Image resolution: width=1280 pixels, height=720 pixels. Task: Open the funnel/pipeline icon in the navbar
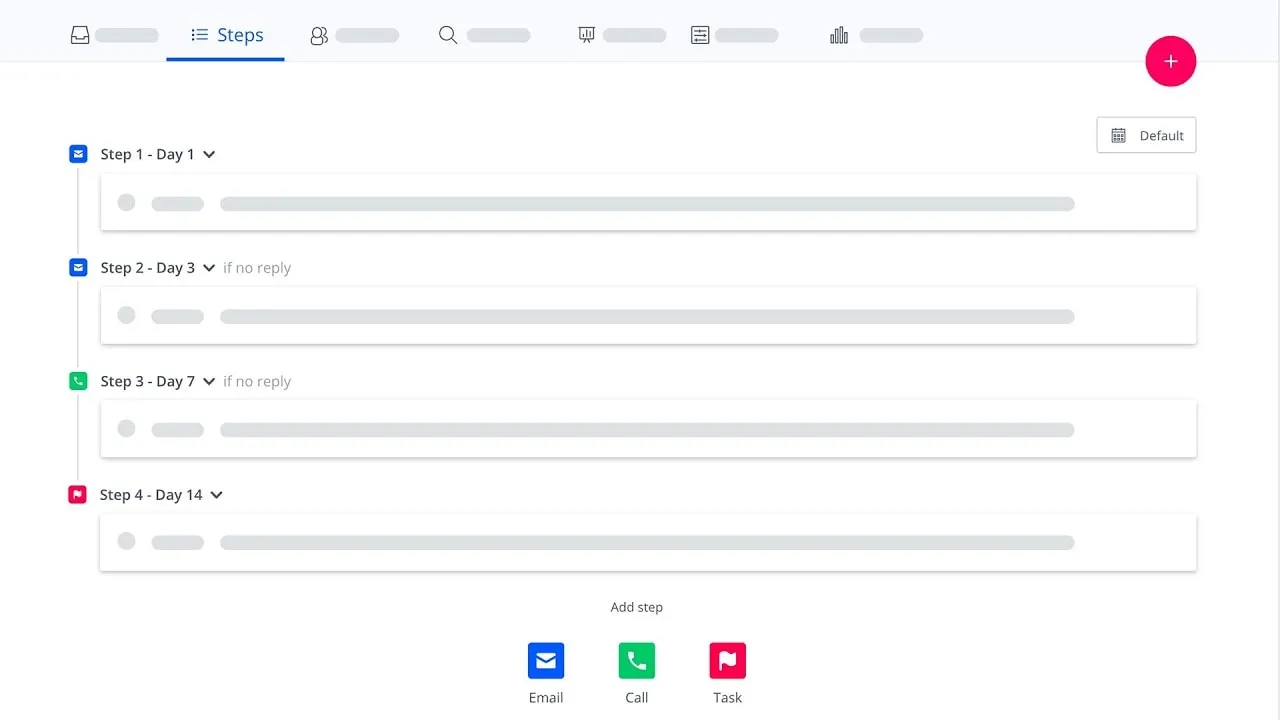pos(586,35)
